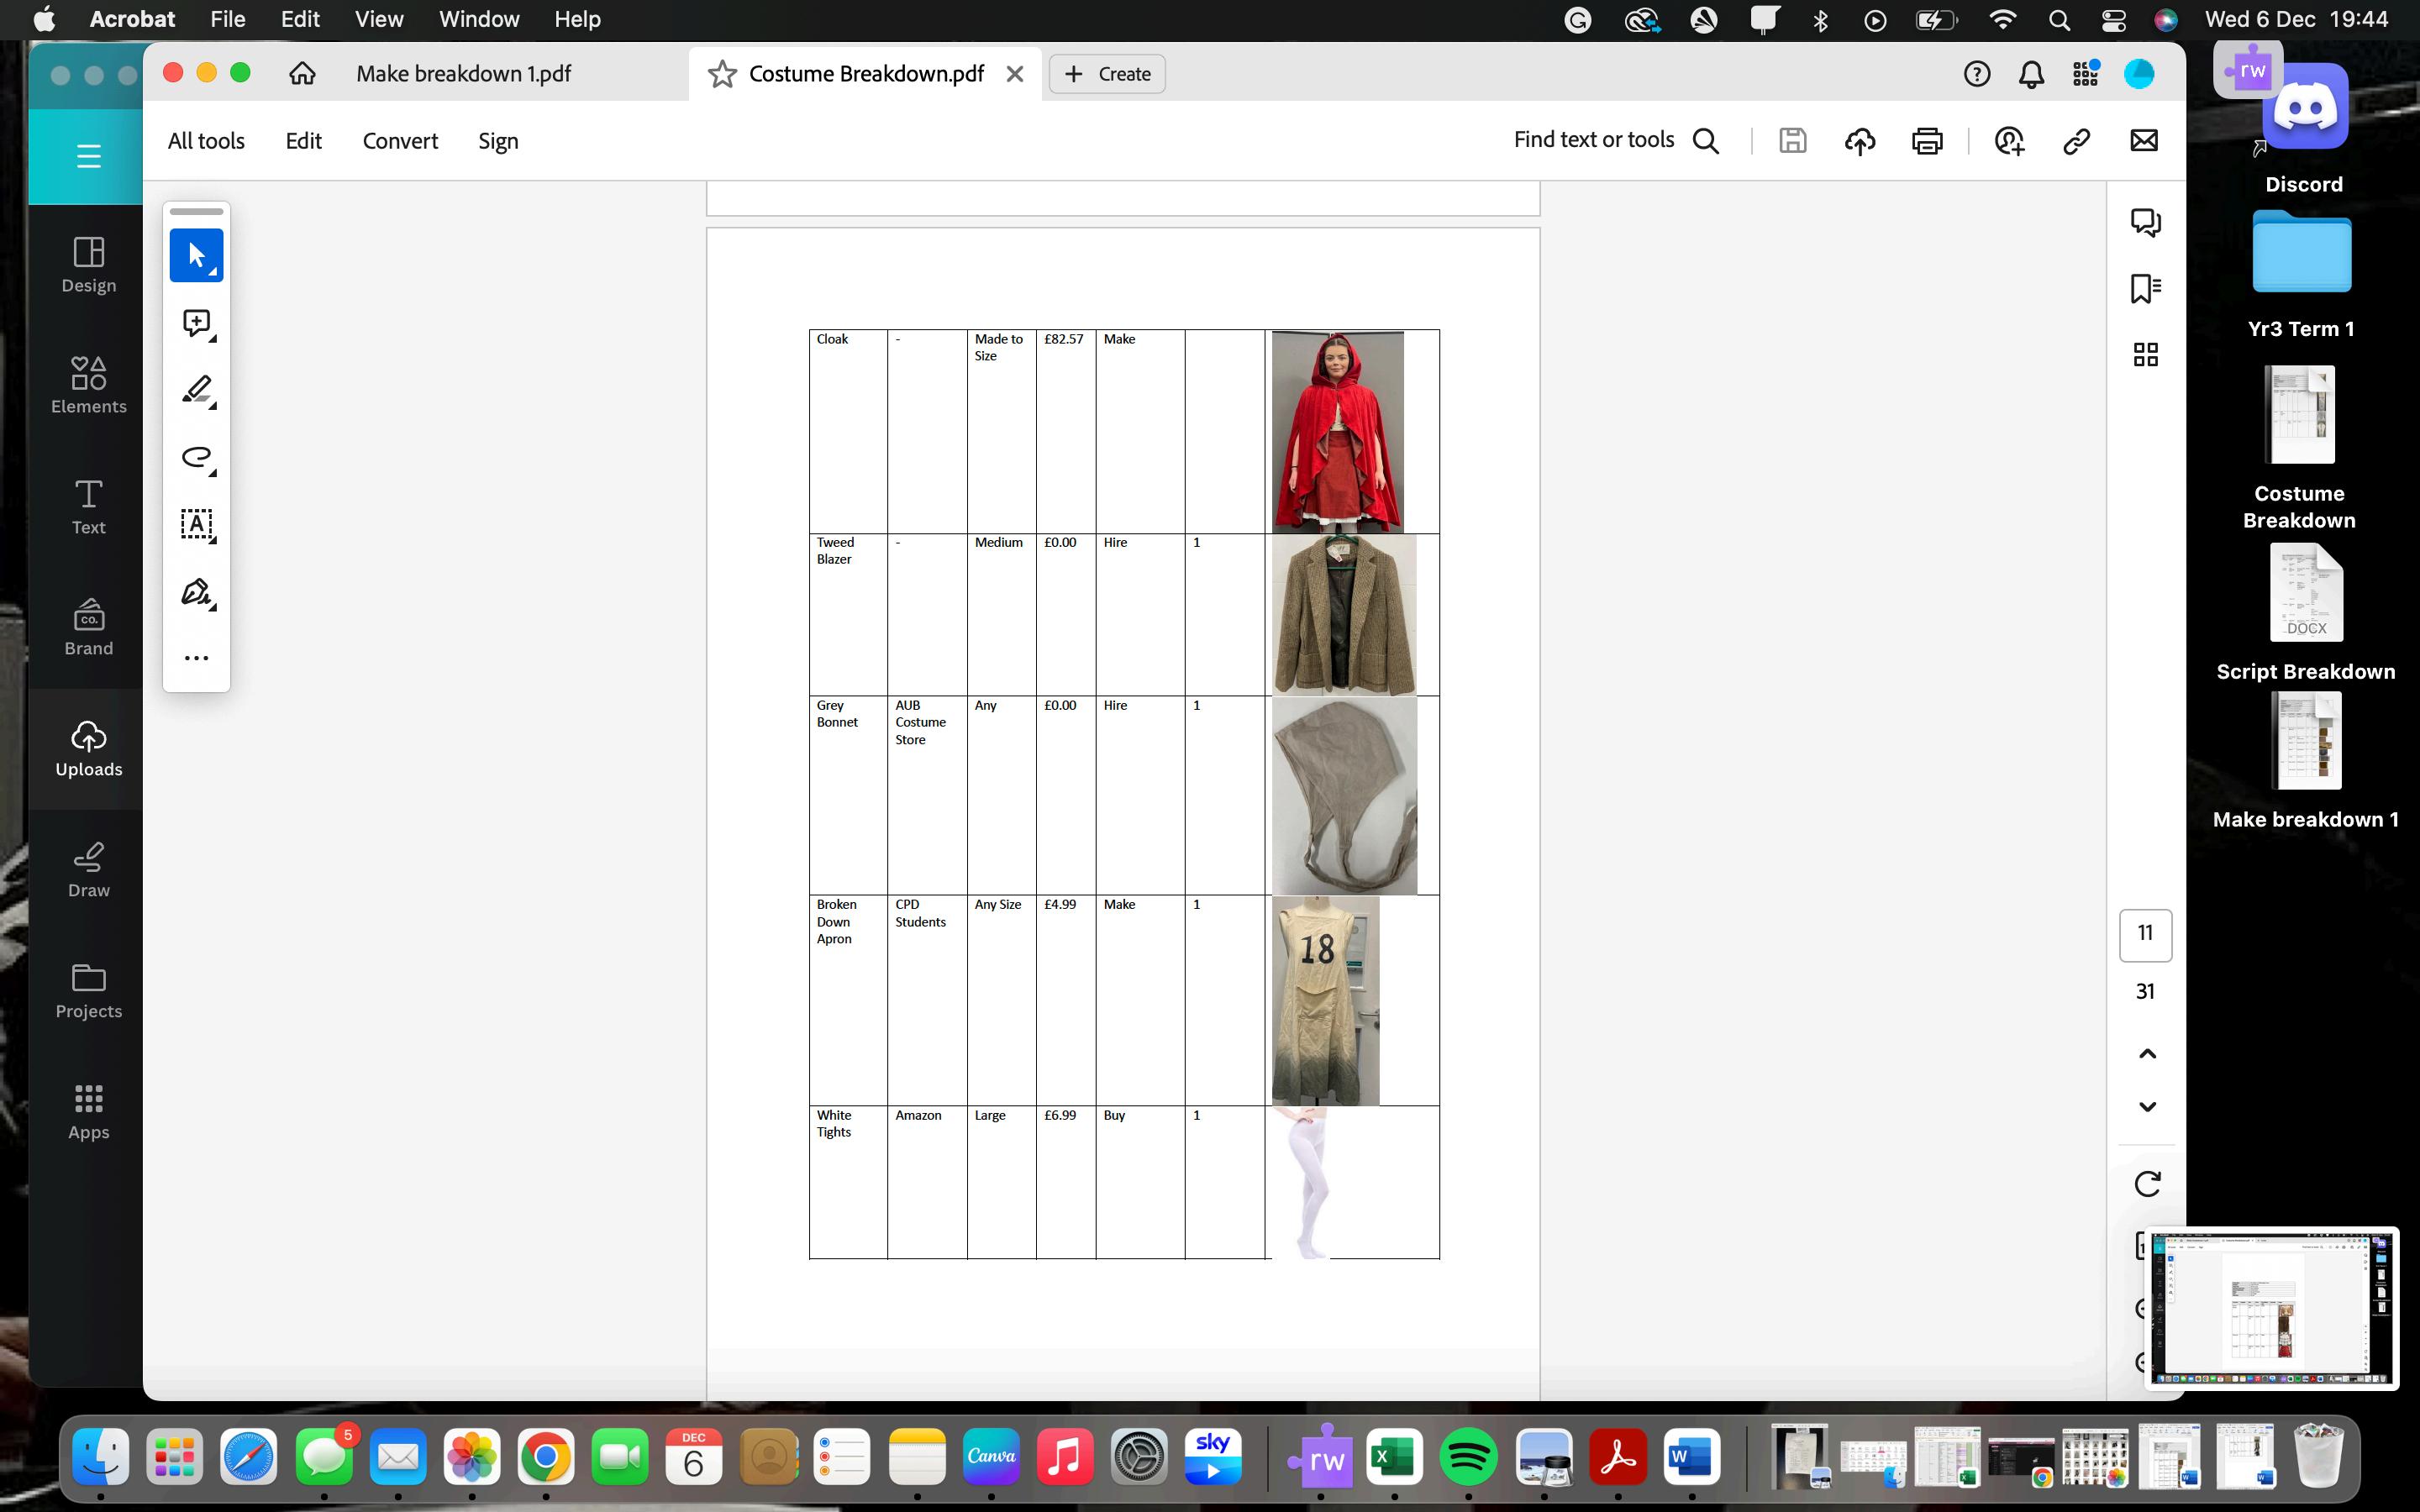
Task: Select the arrow selection tool
Action: coord(196,255)
